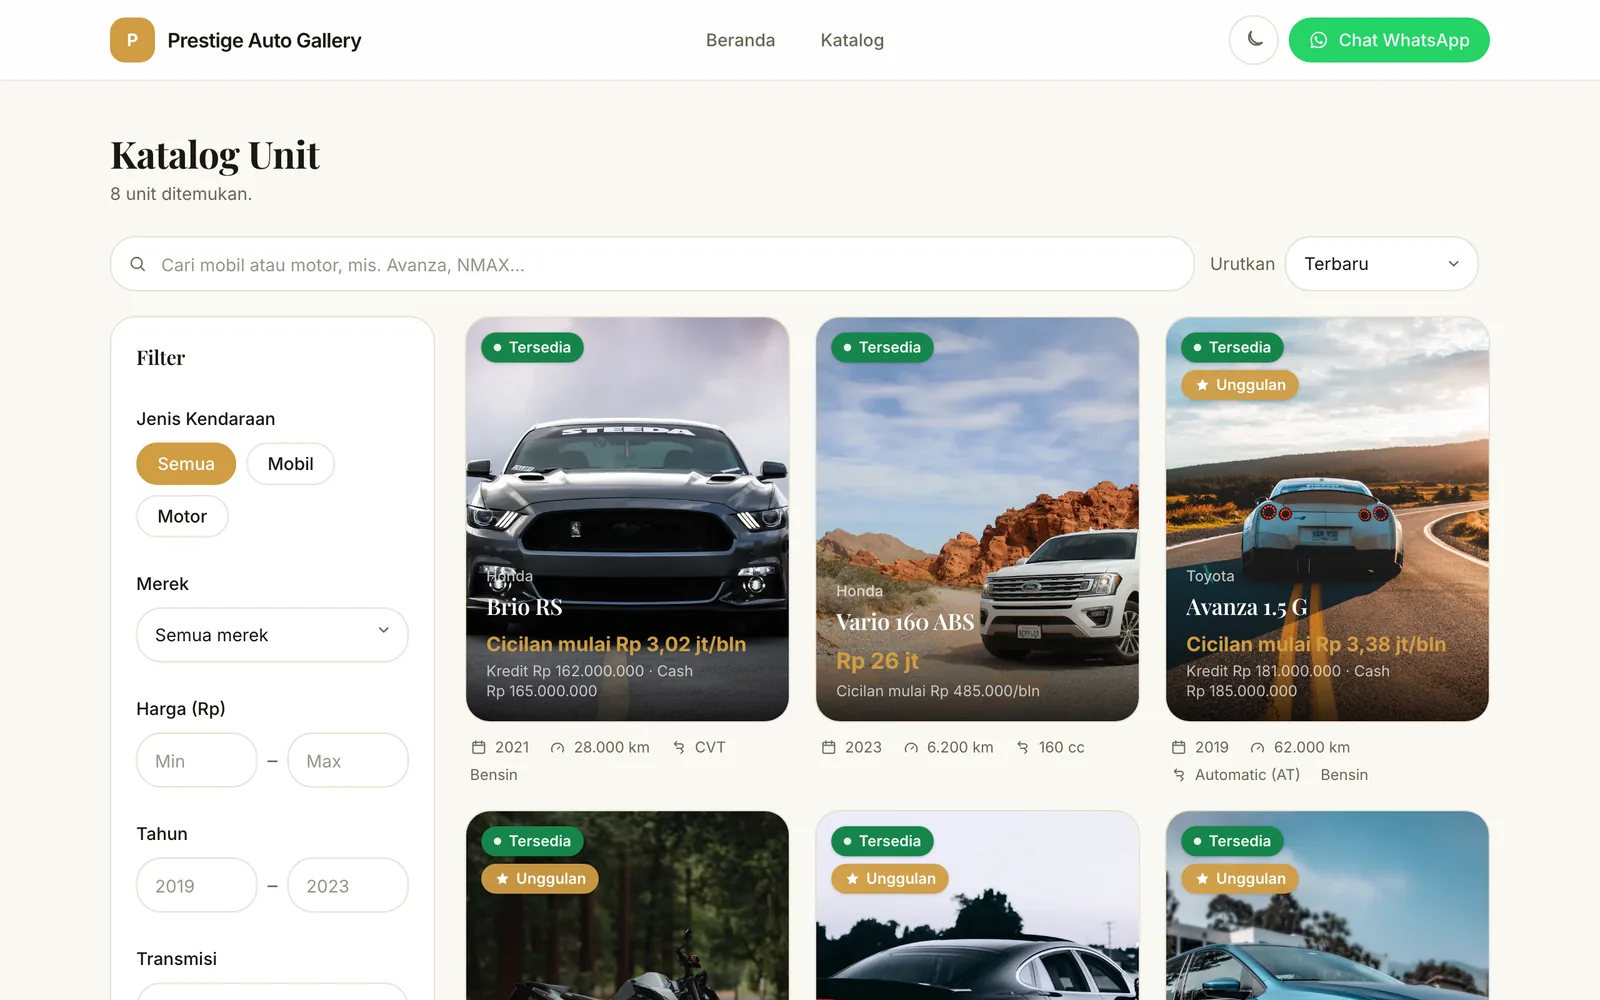
Task: Click the Tersedia badge on Brio RS
Action: click(x=532, y=347)
